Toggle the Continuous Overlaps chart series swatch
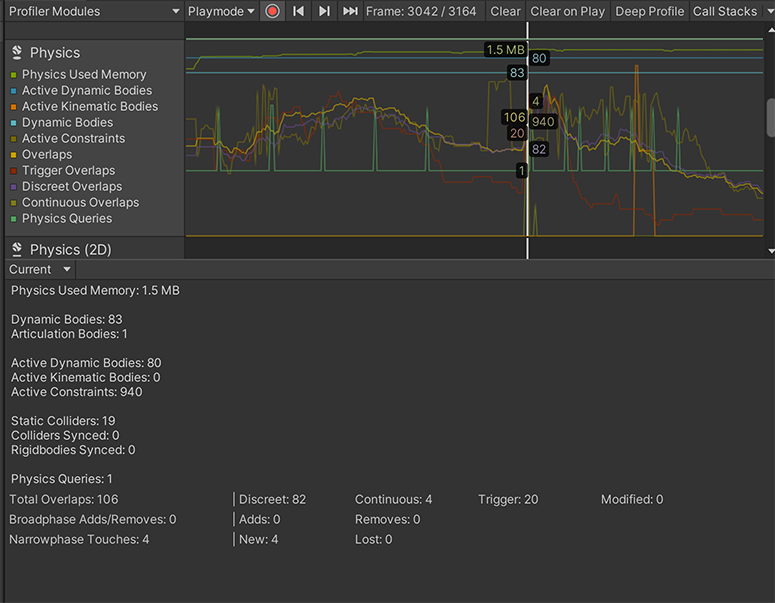Screen dimensions: 775x603 pos(14,203)
